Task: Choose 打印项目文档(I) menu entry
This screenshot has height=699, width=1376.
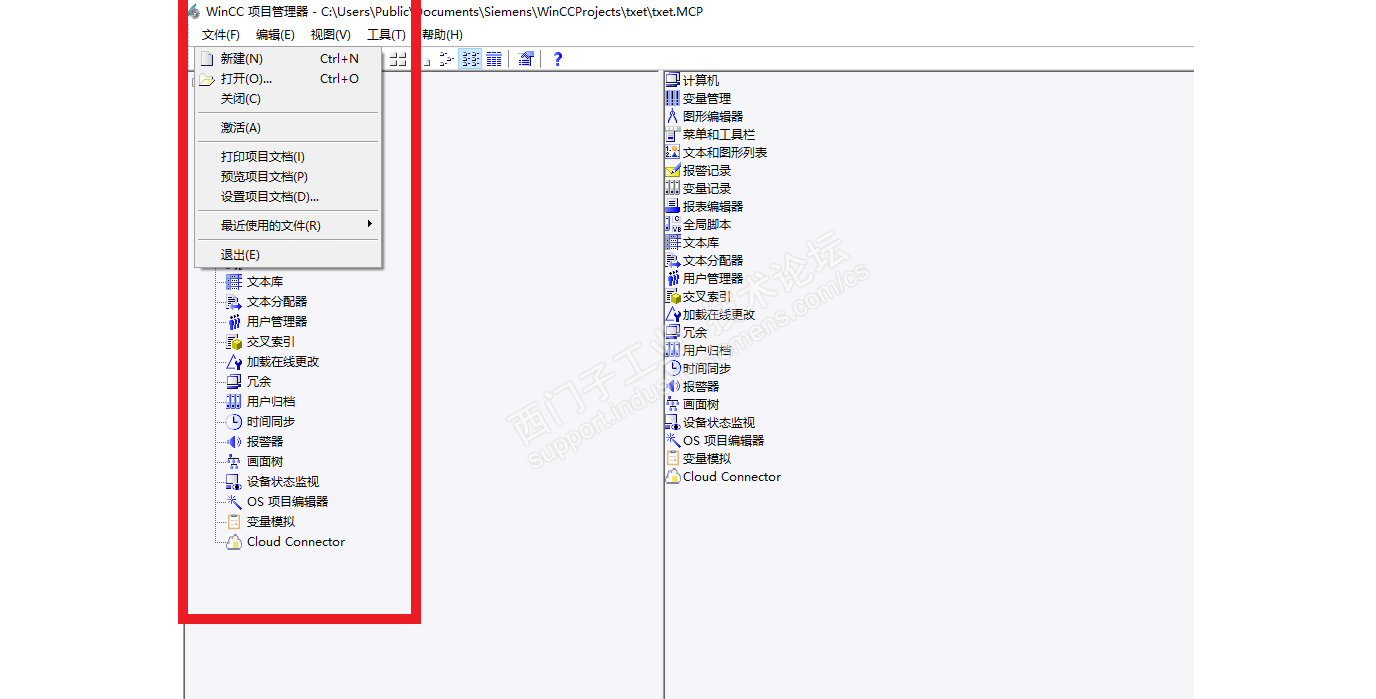Action: pyautogui.click(x=288, y=157)
